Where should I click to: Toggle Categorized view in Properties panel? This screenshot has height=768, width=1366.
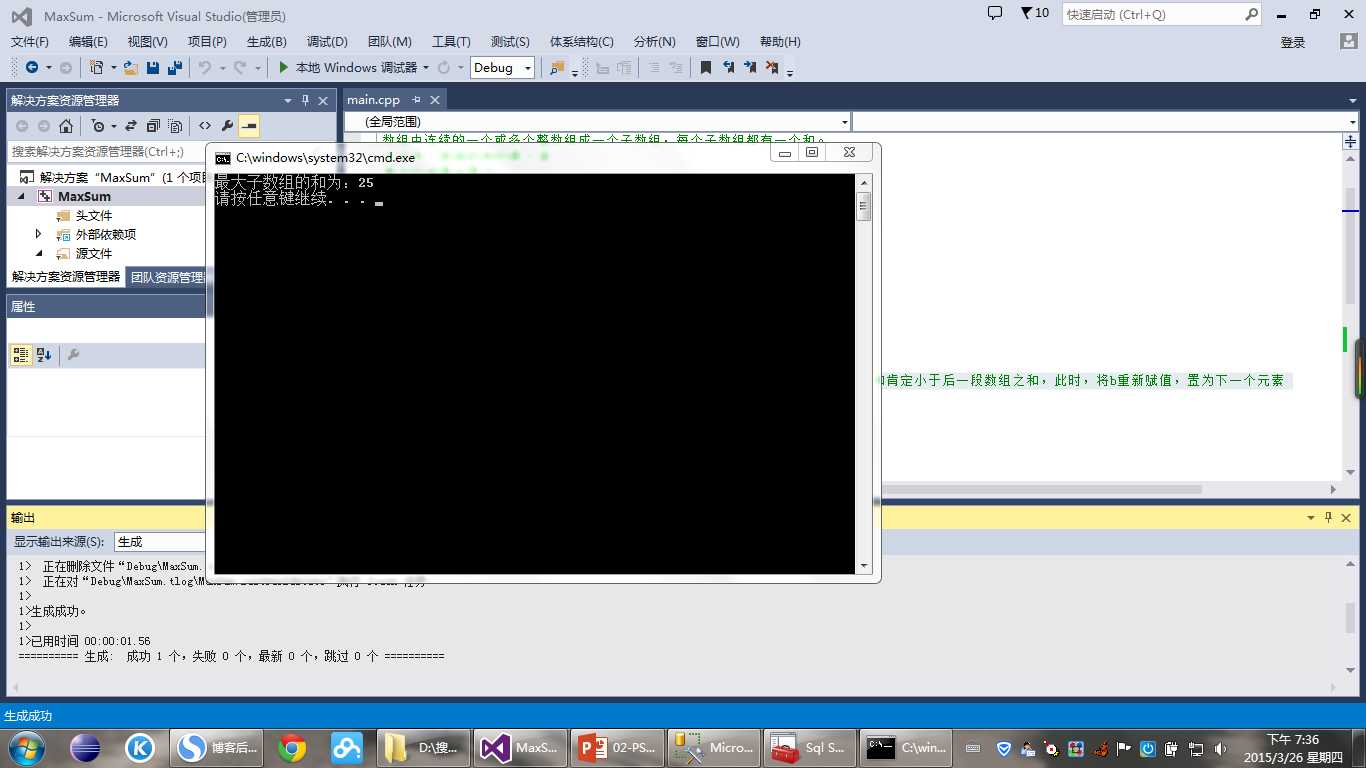point(21,355)
